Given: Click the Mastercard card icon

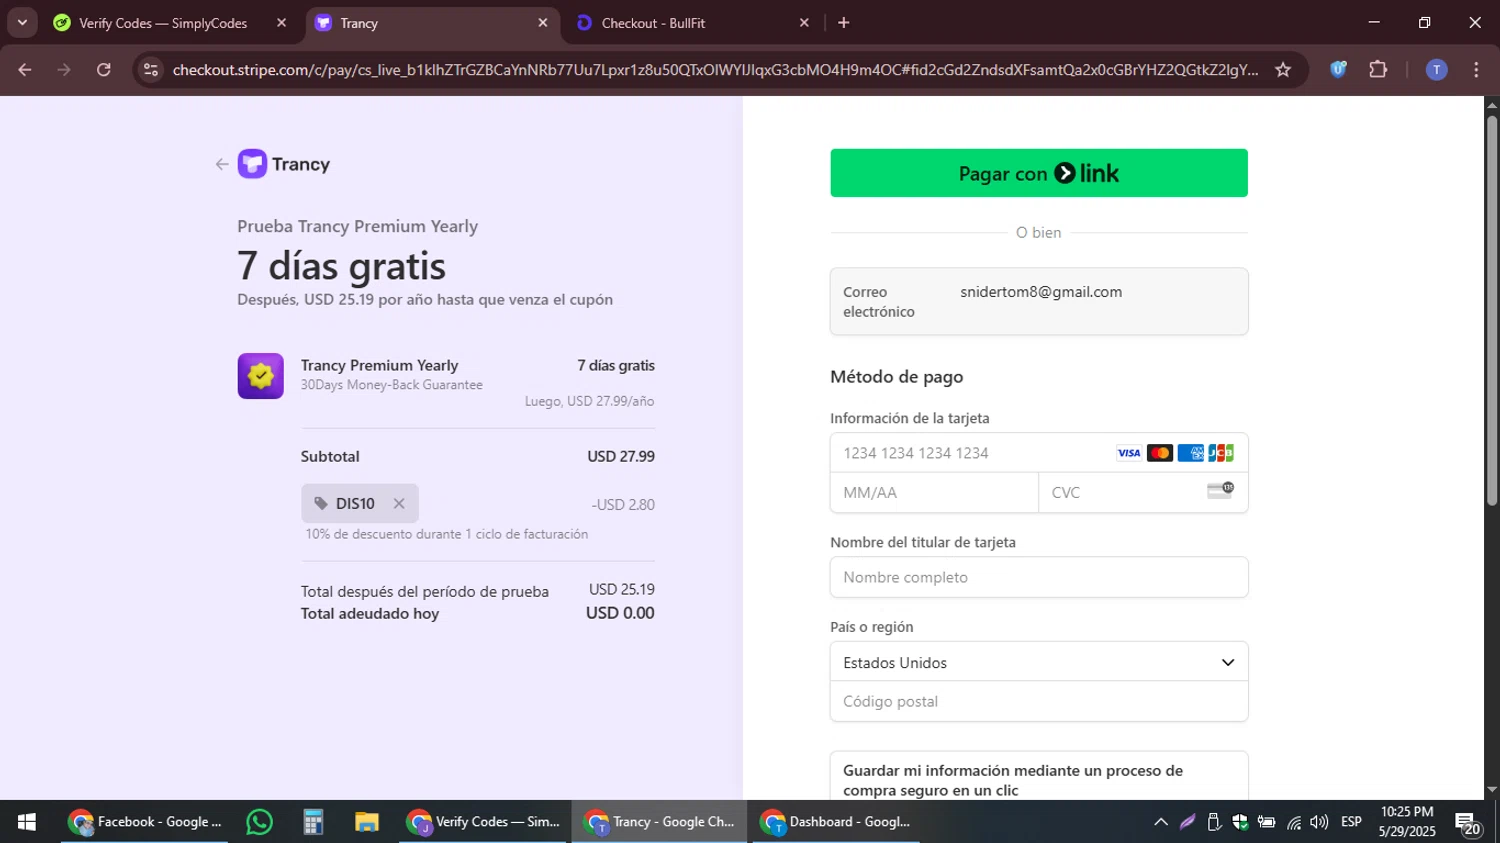Looking at the screenshot, I should point(1160,453).
